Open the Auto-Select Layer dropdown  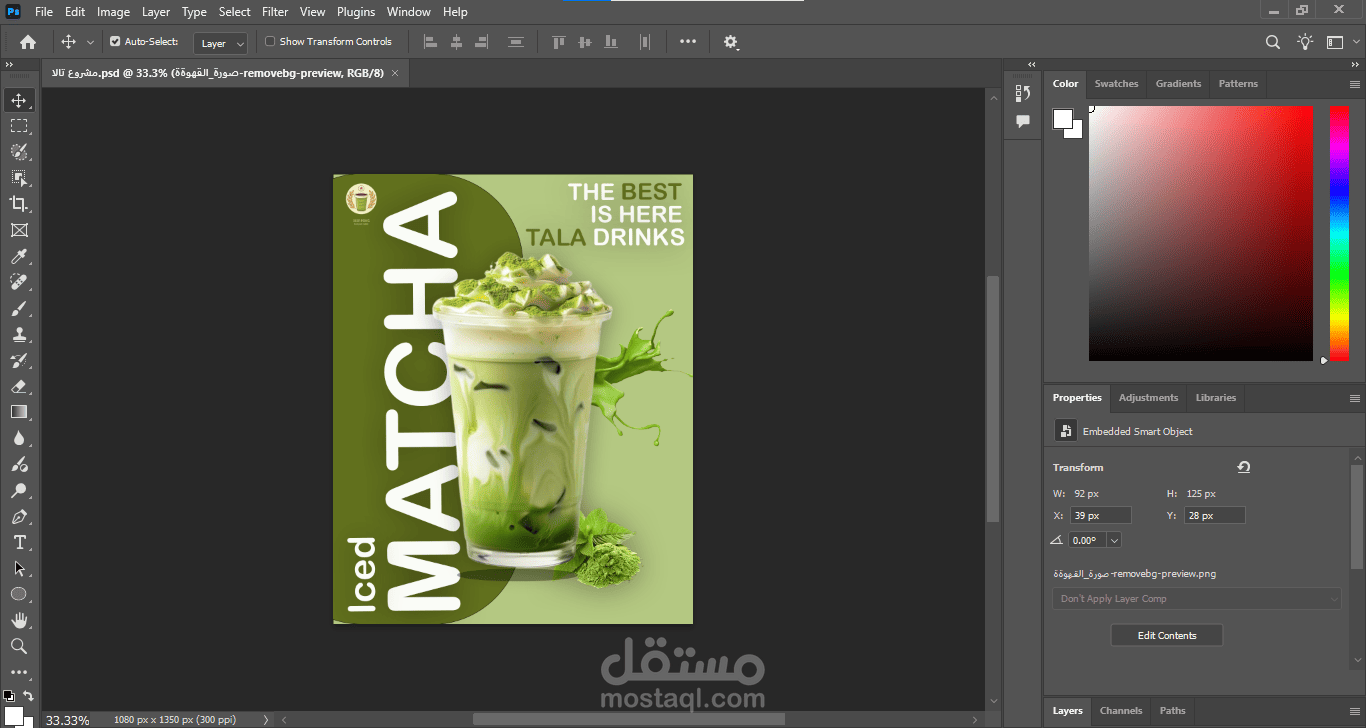220,43
